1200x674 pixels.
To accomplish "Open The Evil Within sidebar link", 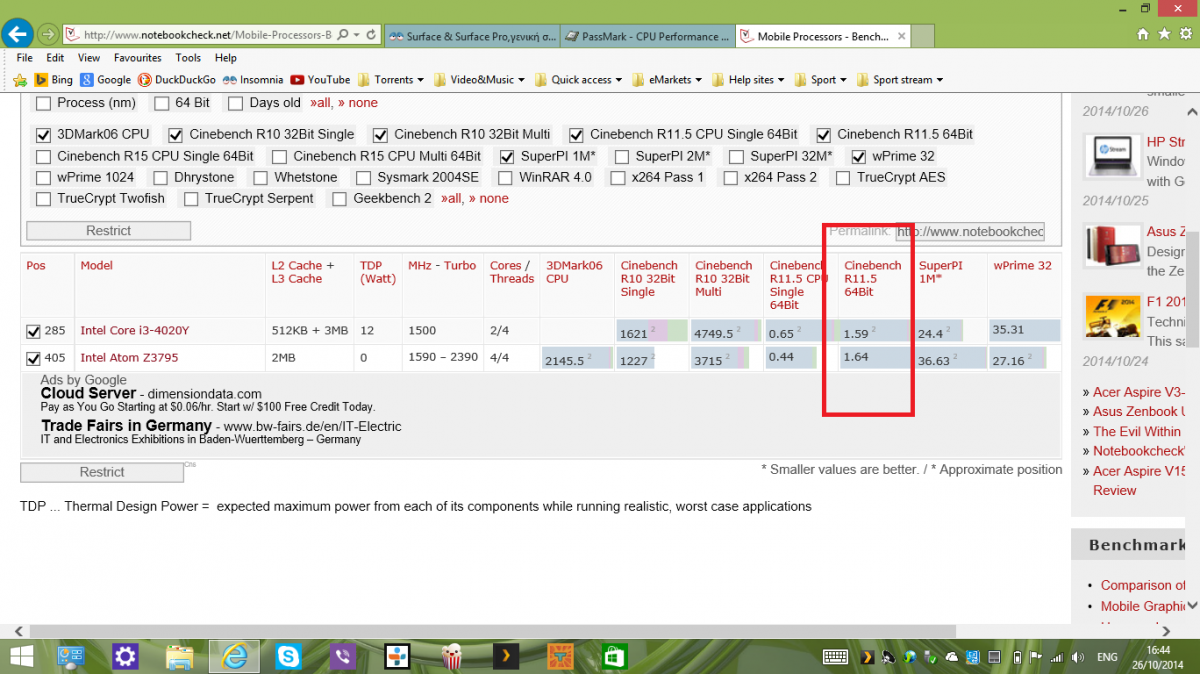I will (1137, 431).
